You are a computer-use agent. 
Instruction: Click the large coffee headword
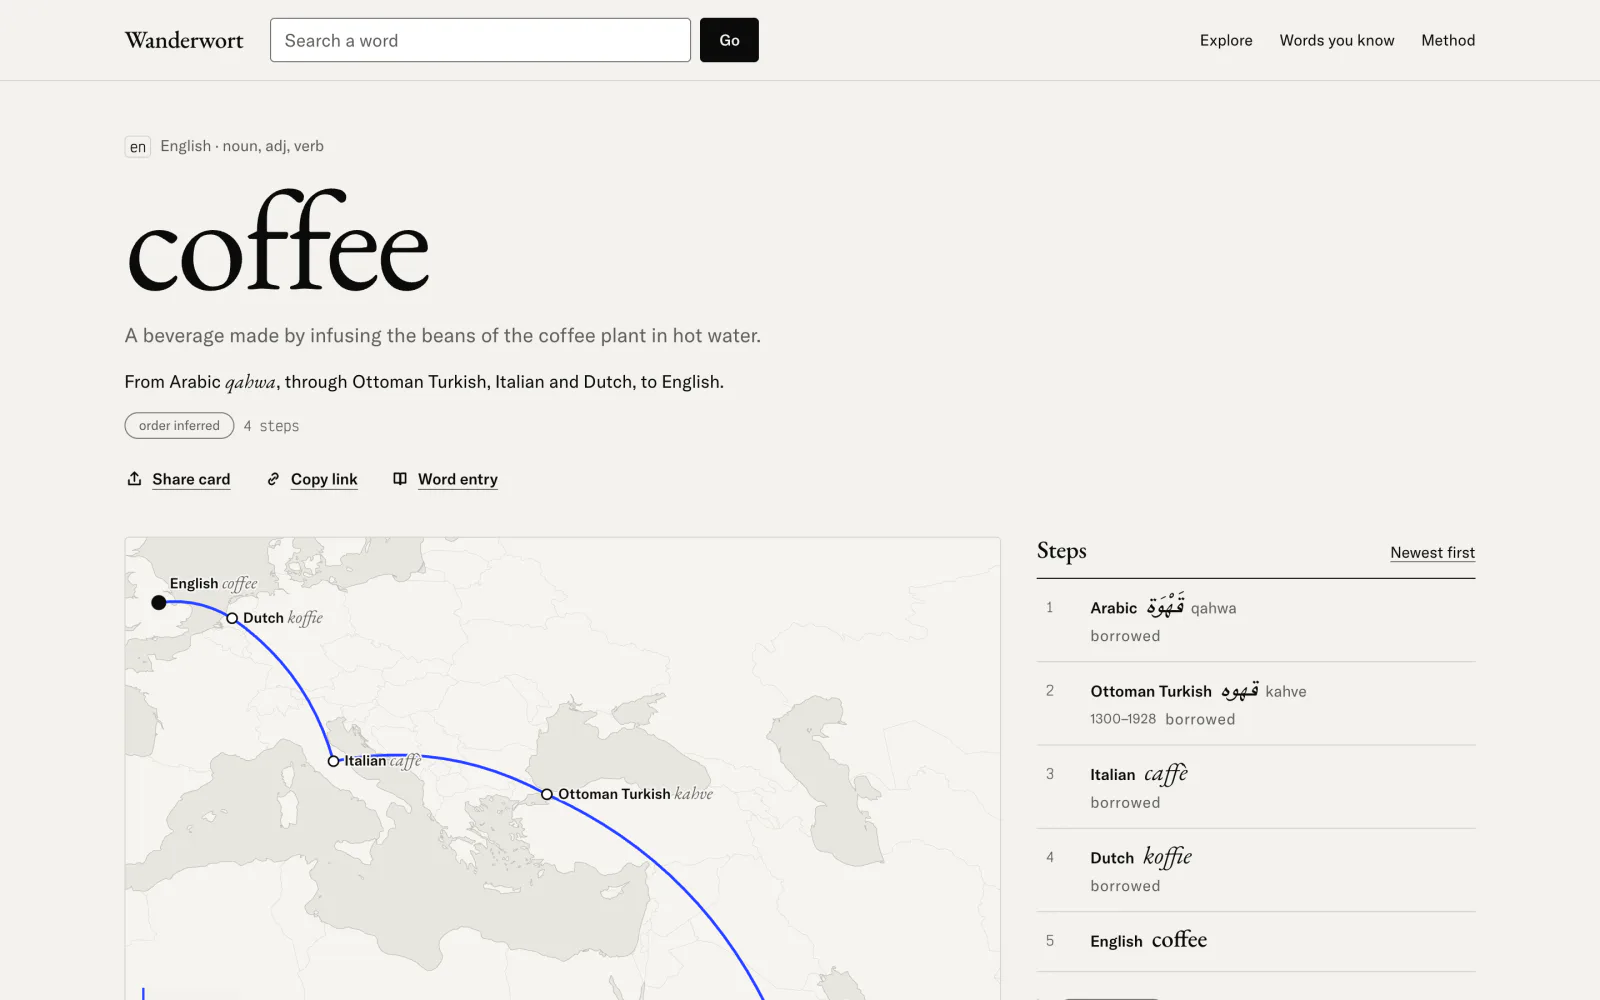pos(278,243)
